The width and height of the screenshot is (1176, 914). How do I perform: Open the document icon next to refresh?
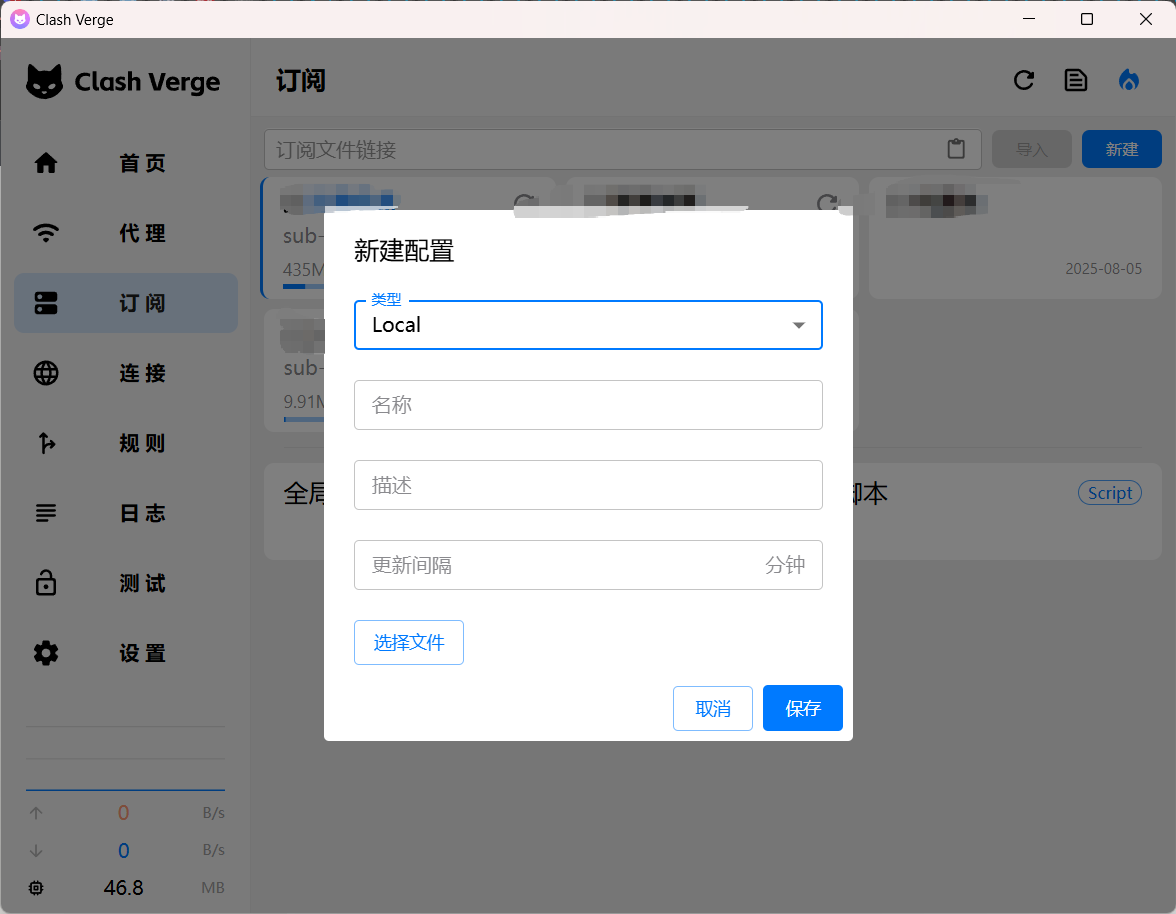1076,80
